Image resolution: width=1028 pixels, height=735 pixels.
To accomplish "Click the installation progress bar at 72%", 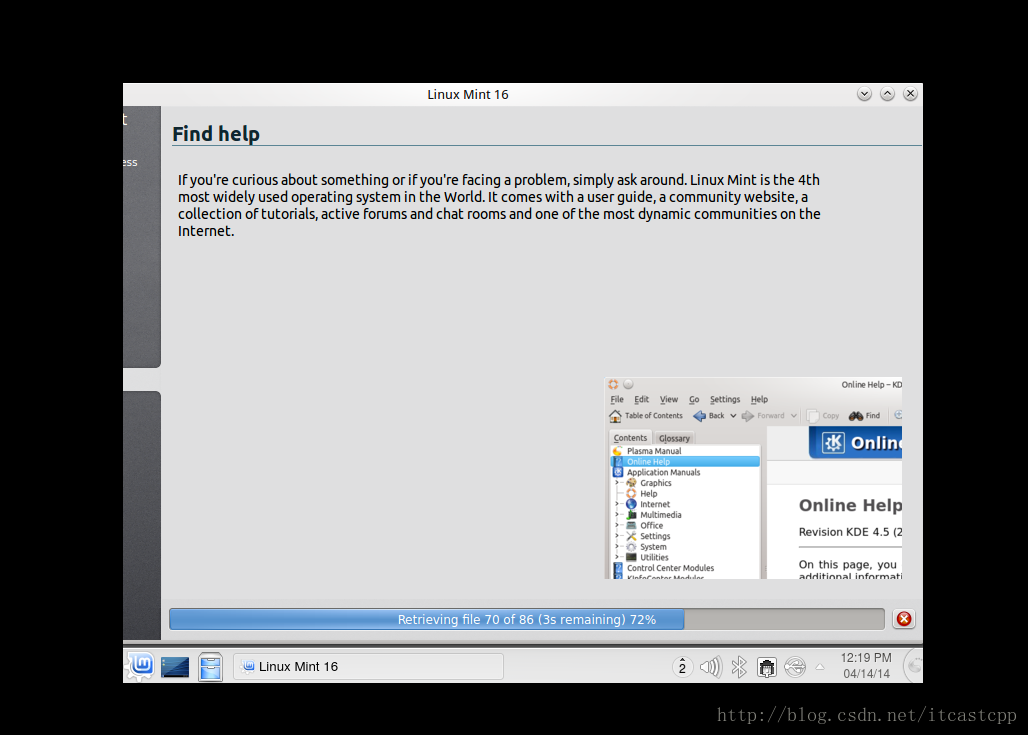I will click(526, 619).
